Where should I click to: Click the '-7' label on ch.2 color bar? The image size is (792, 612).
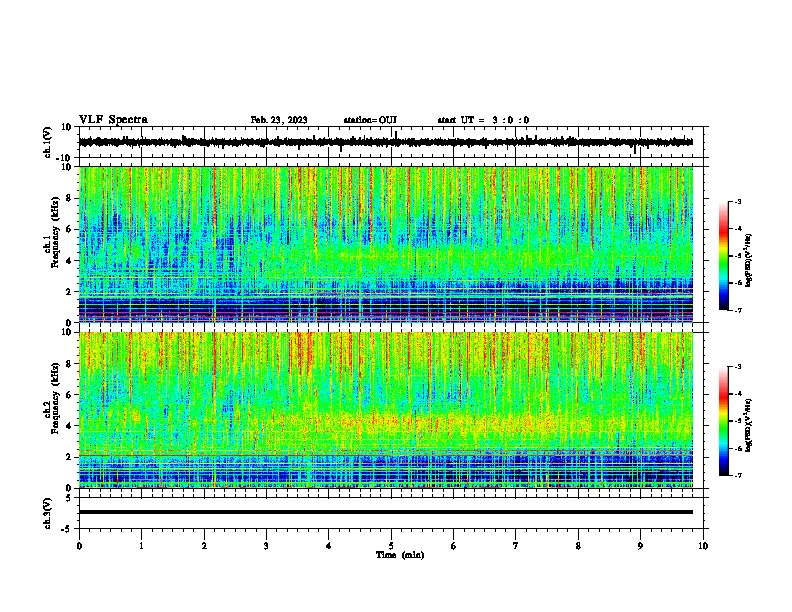coord(738,475)
